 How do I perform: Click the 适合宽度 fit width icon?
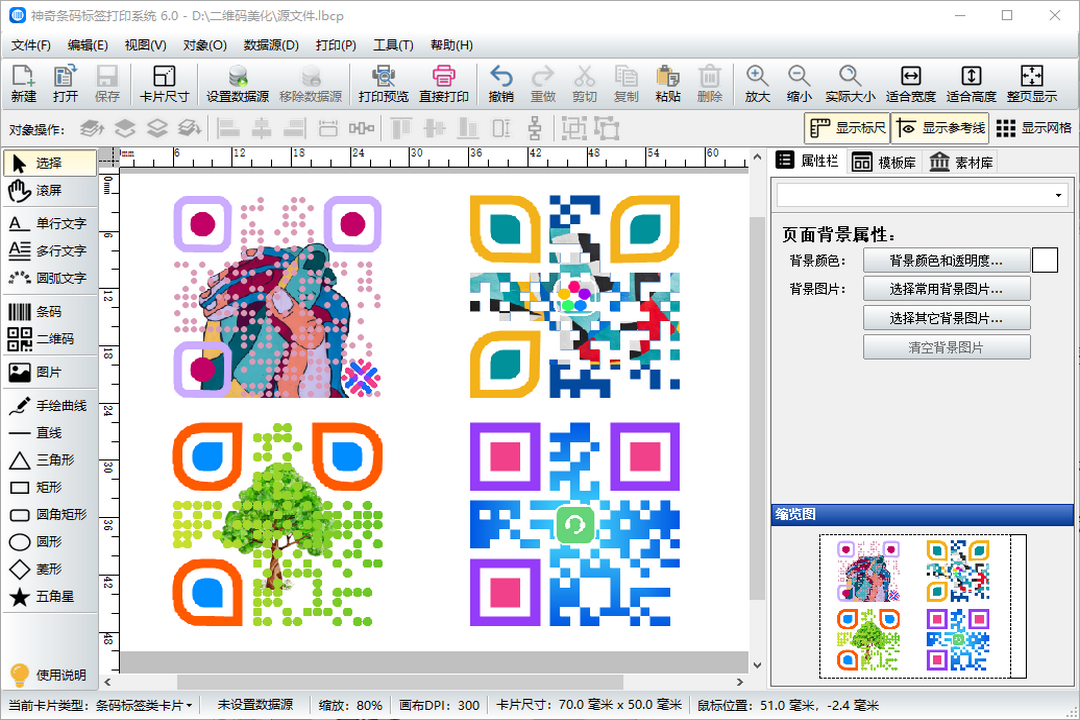coord(910,84)
